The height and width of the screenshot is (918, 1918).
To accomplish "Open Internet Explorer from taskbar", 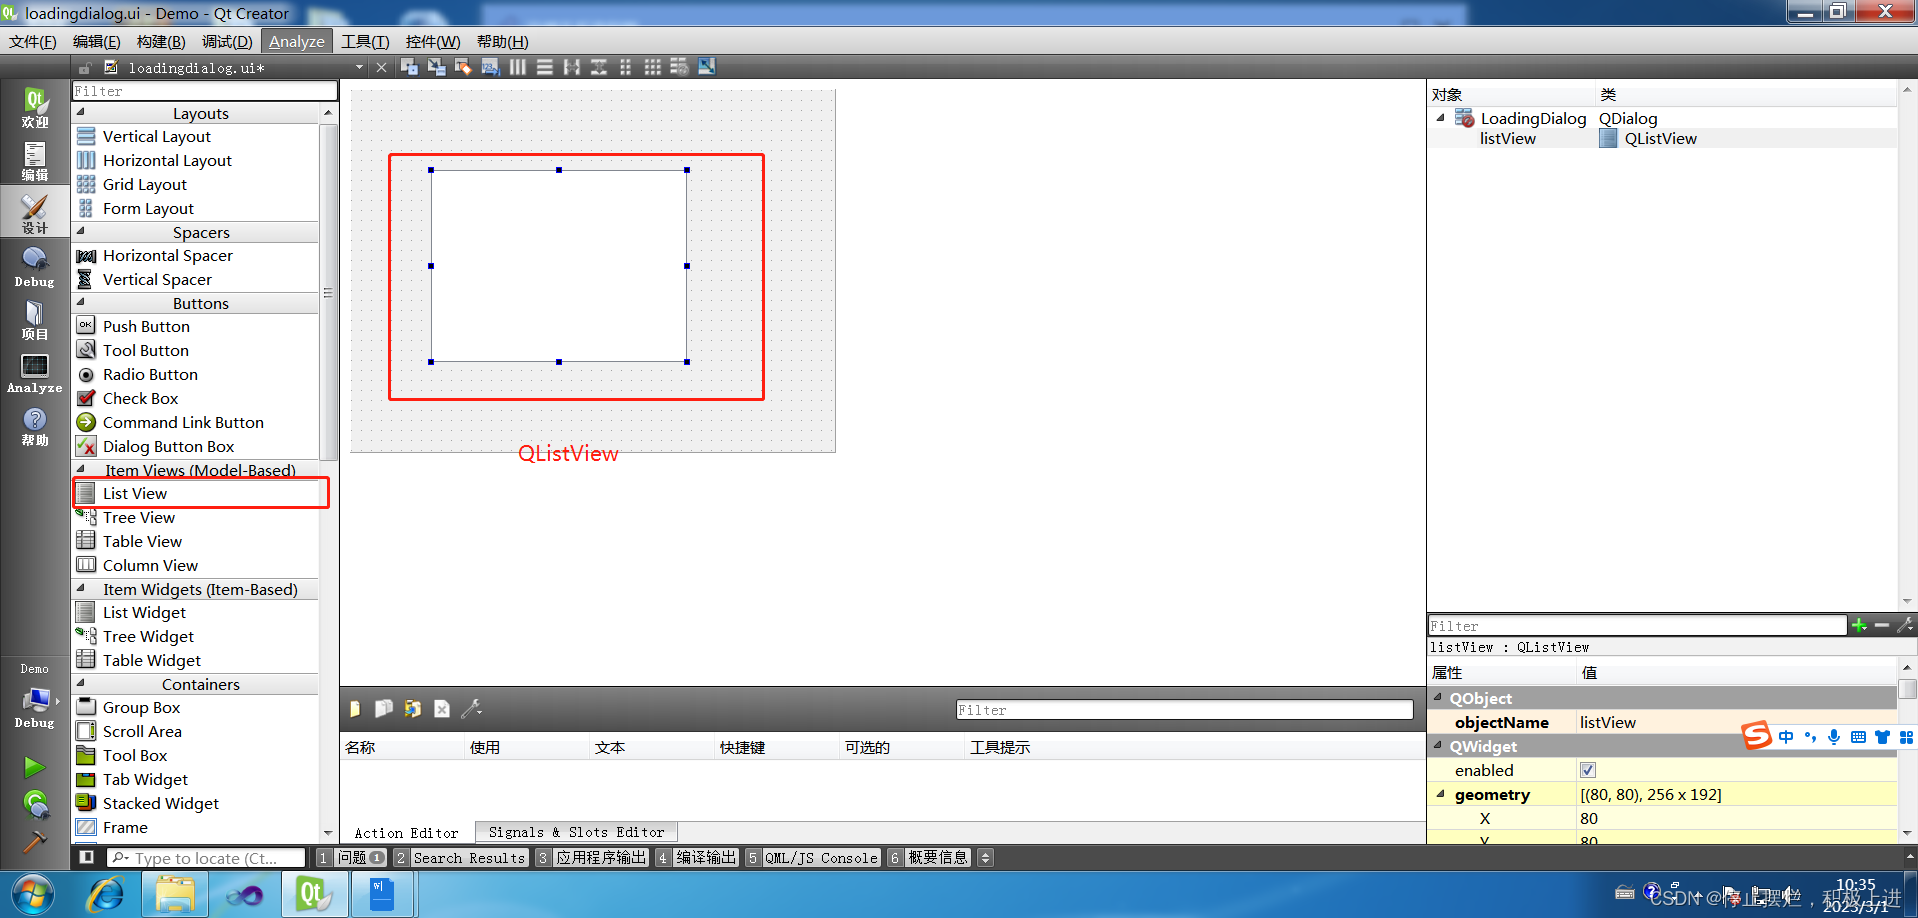I will point(105,893).
